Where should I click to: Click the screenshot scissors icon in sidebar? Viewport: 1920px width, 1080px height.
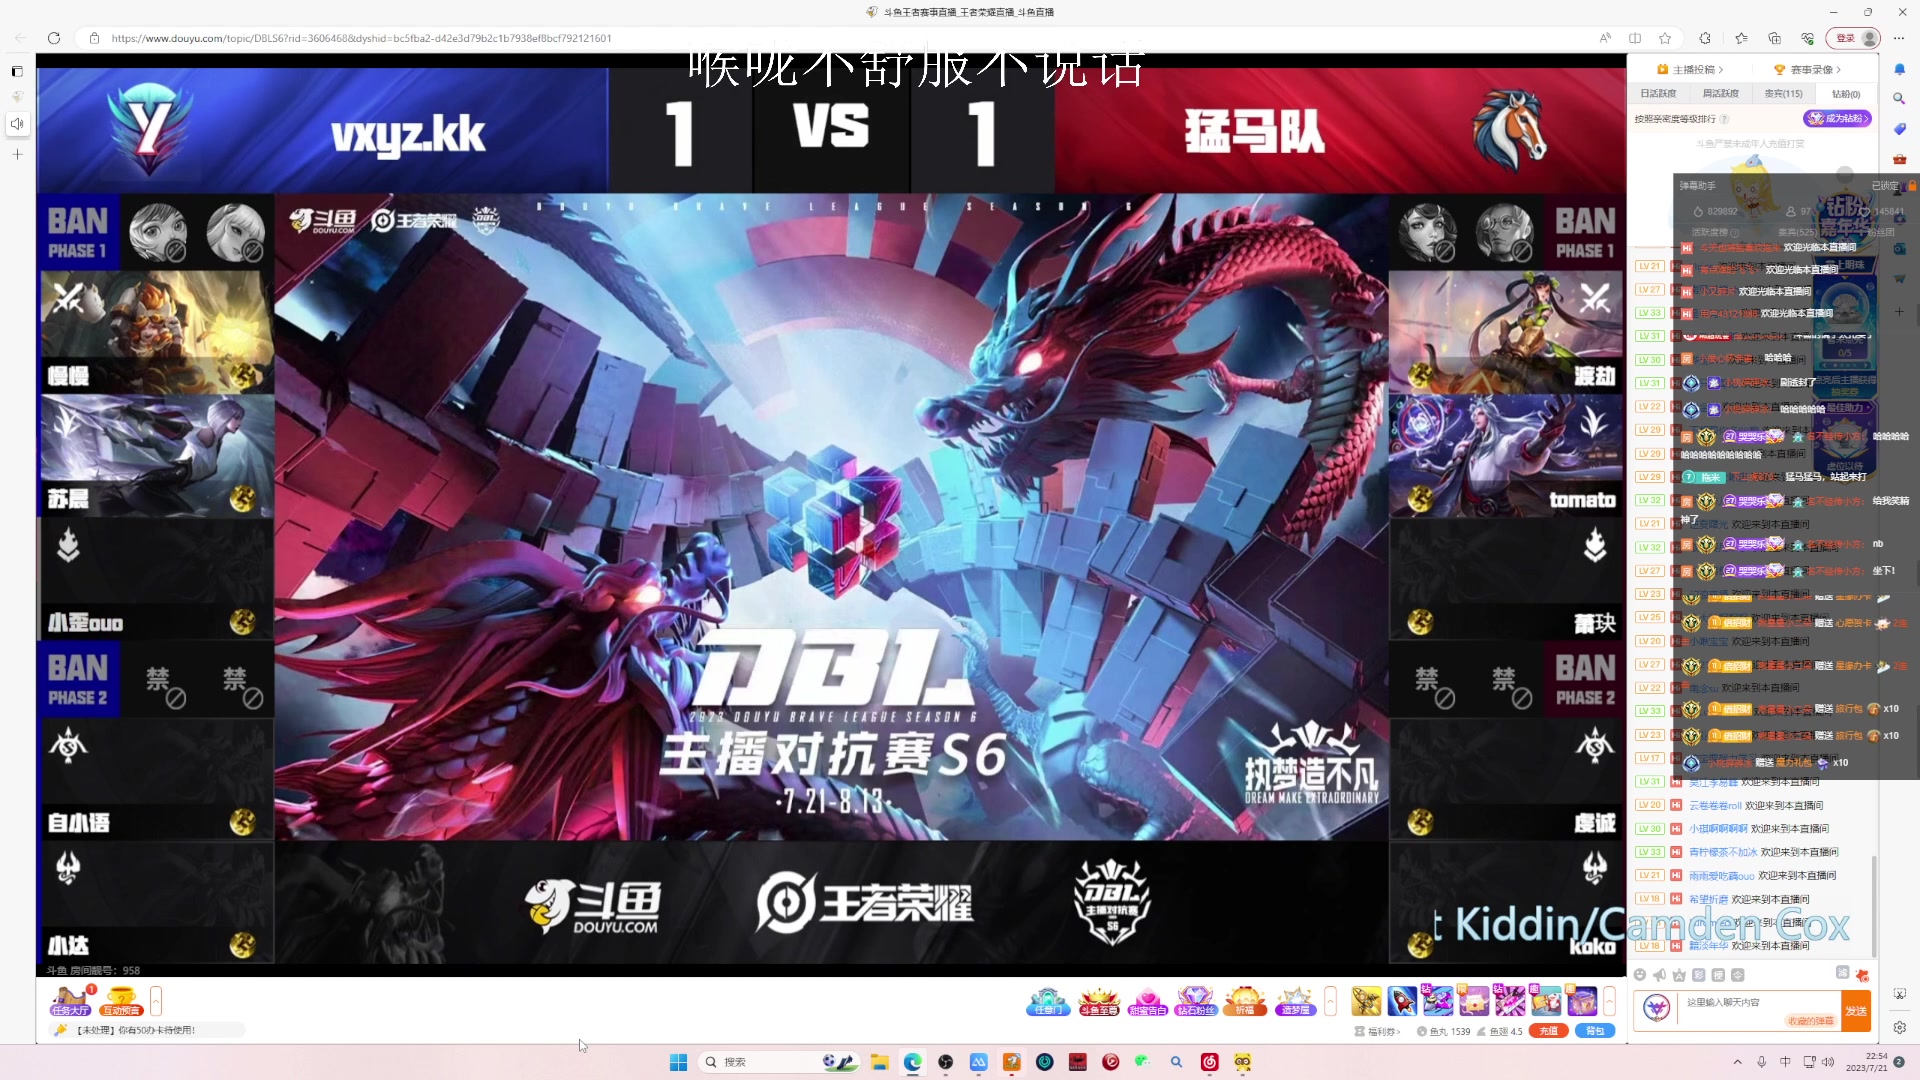[1900, 994]
